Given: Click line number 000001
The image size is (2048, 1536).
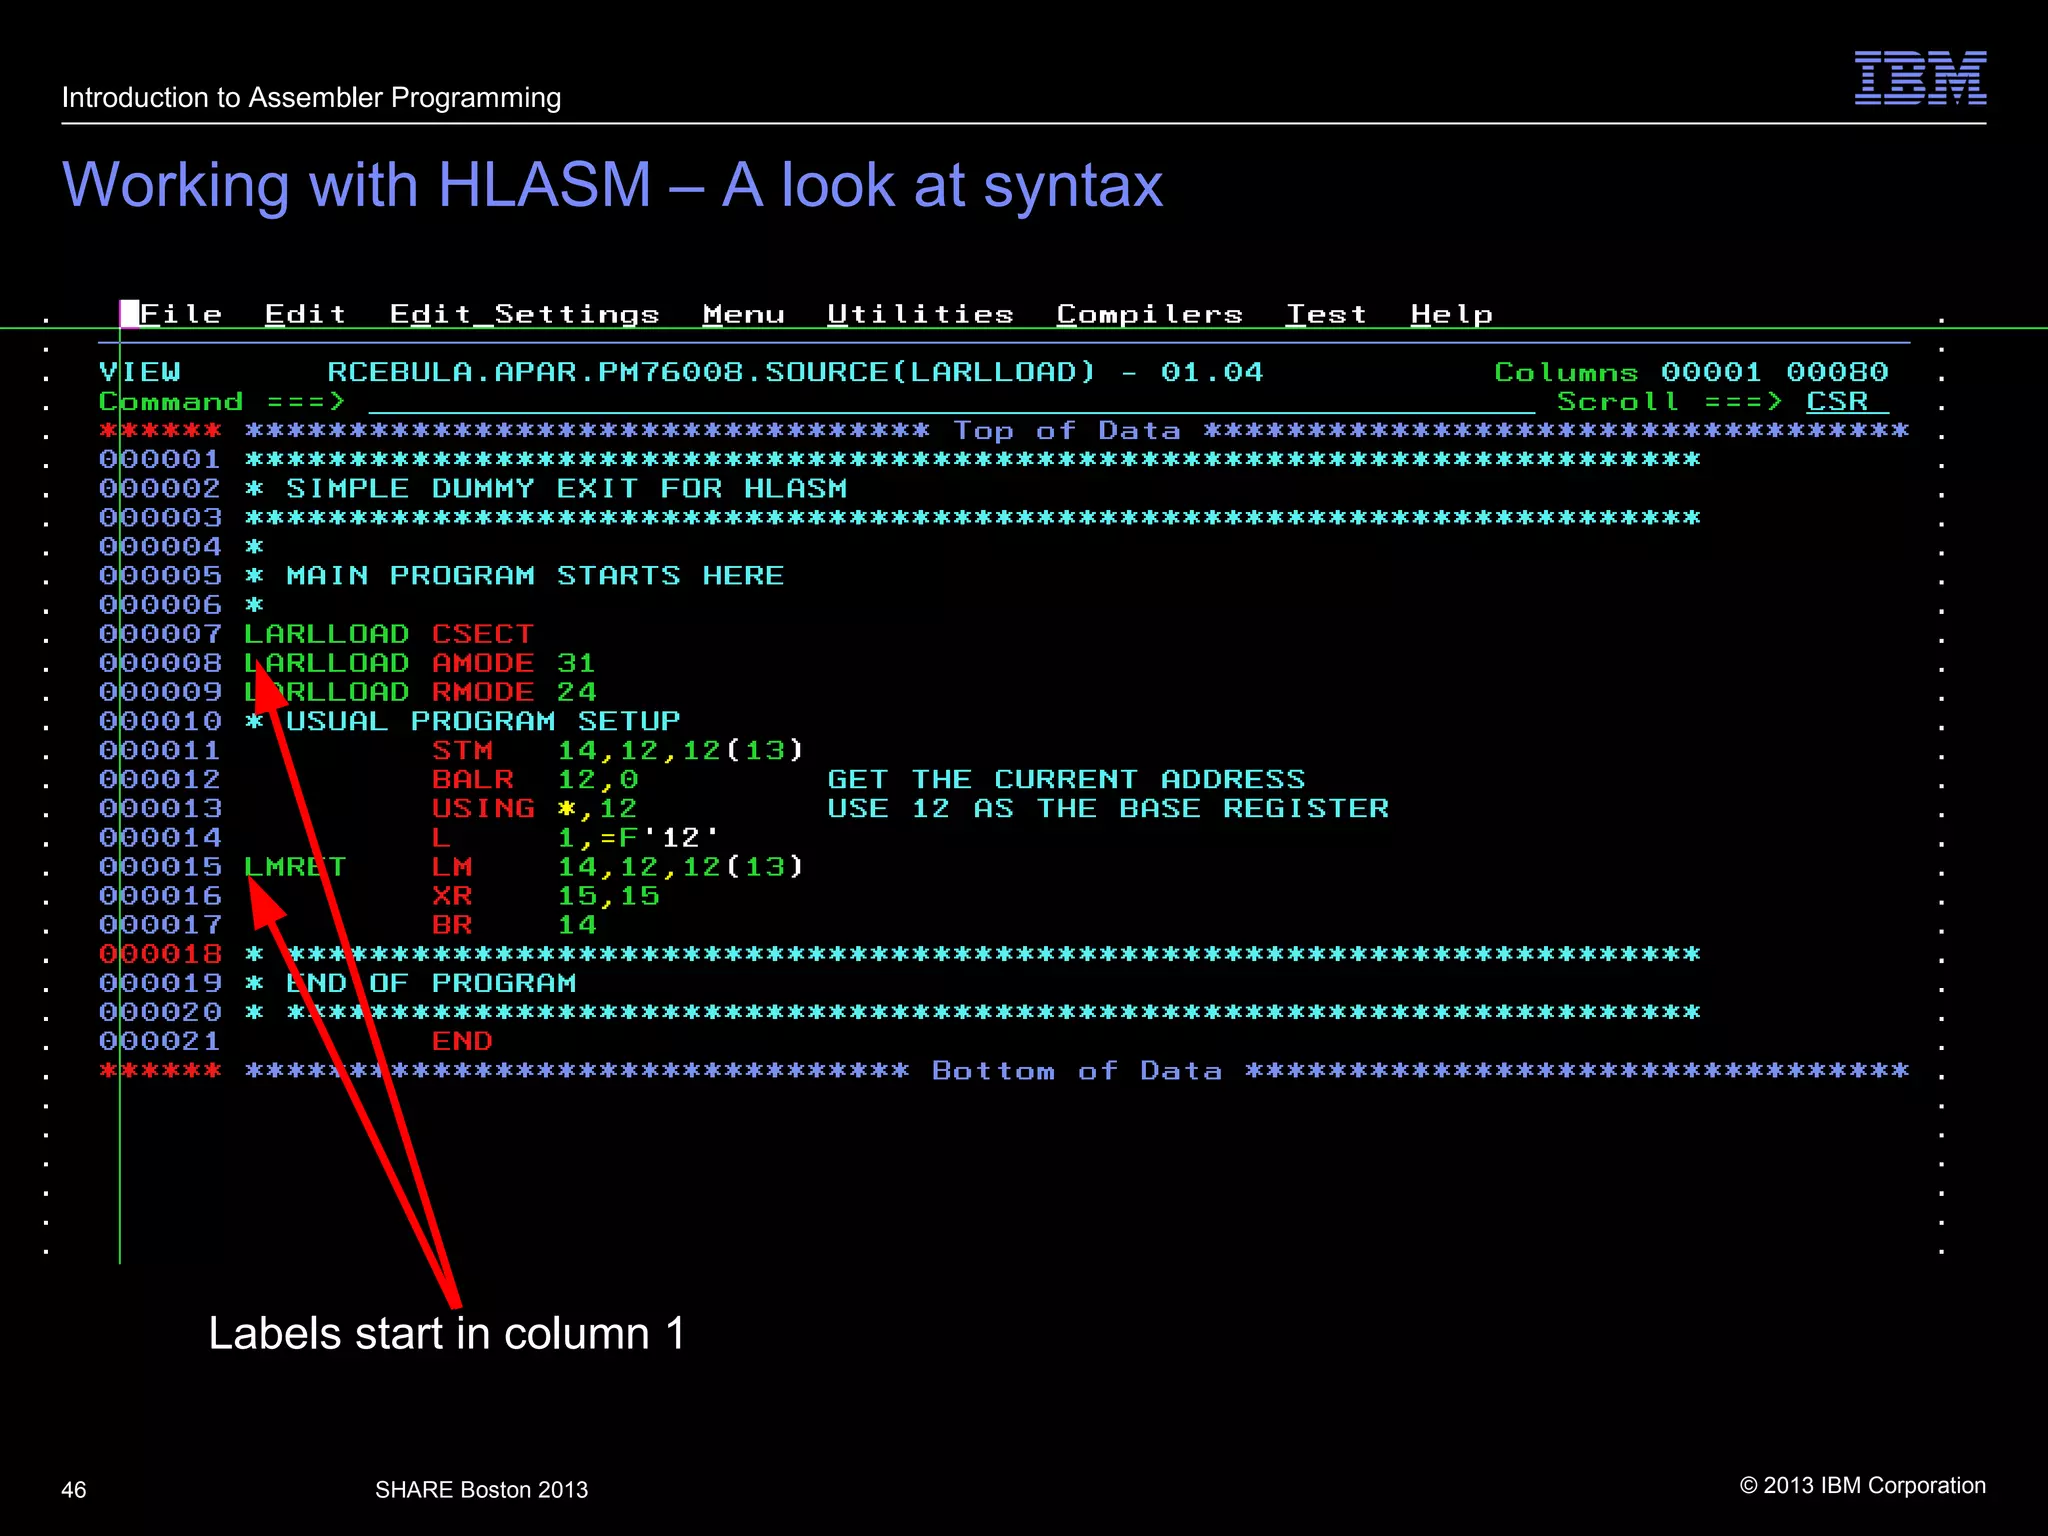Looking at the screenshot, I should [160, 460].
